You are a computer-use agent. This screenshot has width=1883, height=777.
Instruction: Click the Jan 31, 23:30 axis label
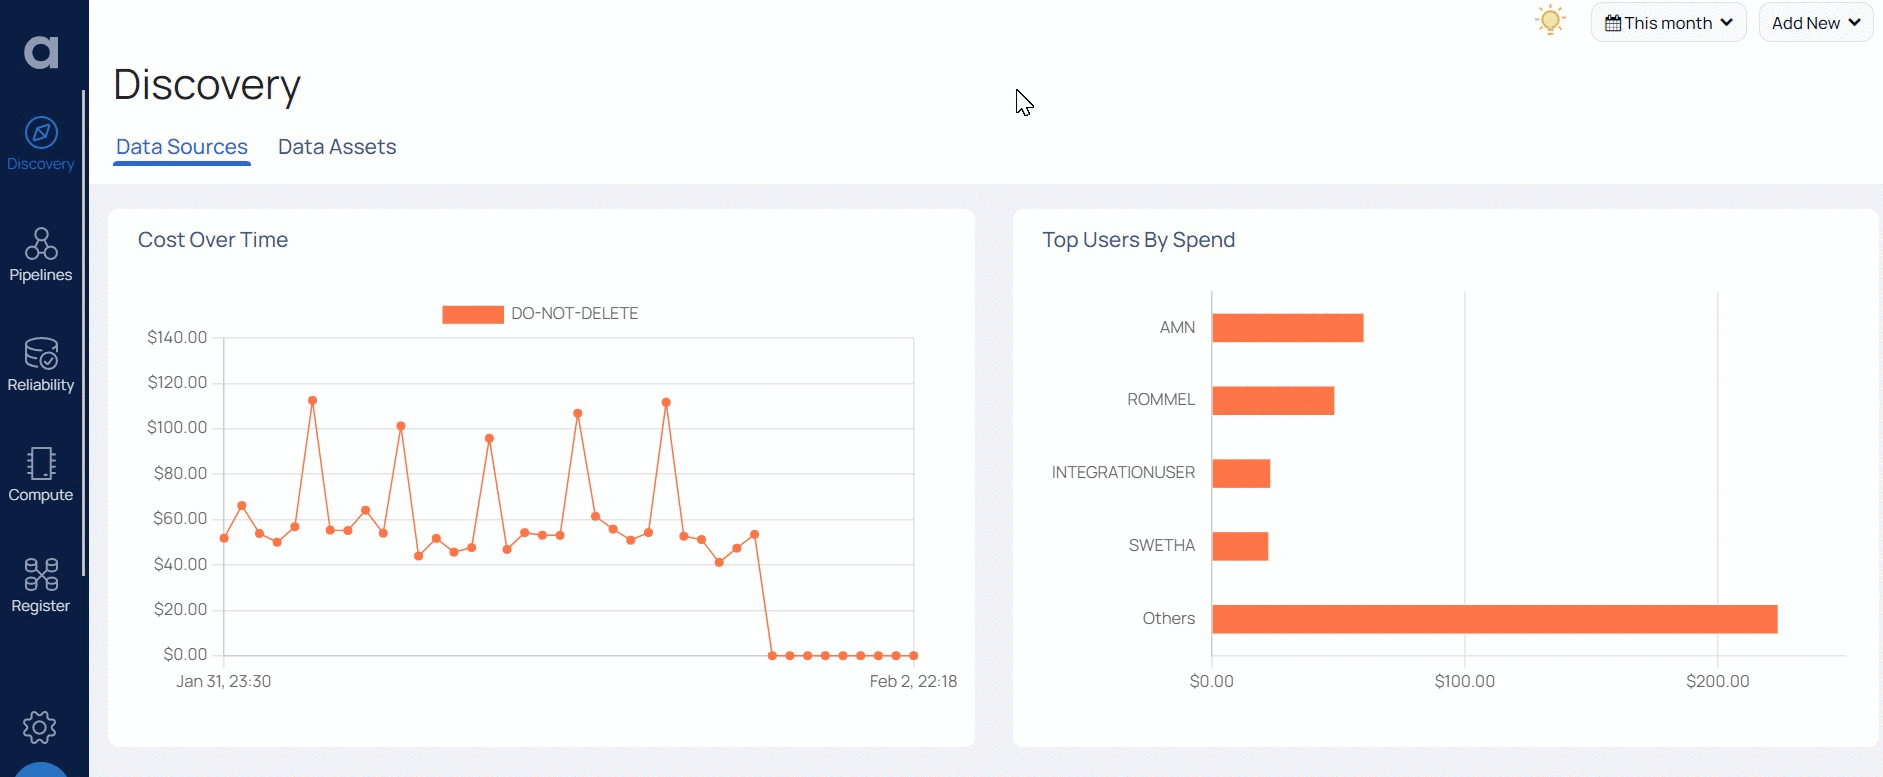(x=224, y=682)
